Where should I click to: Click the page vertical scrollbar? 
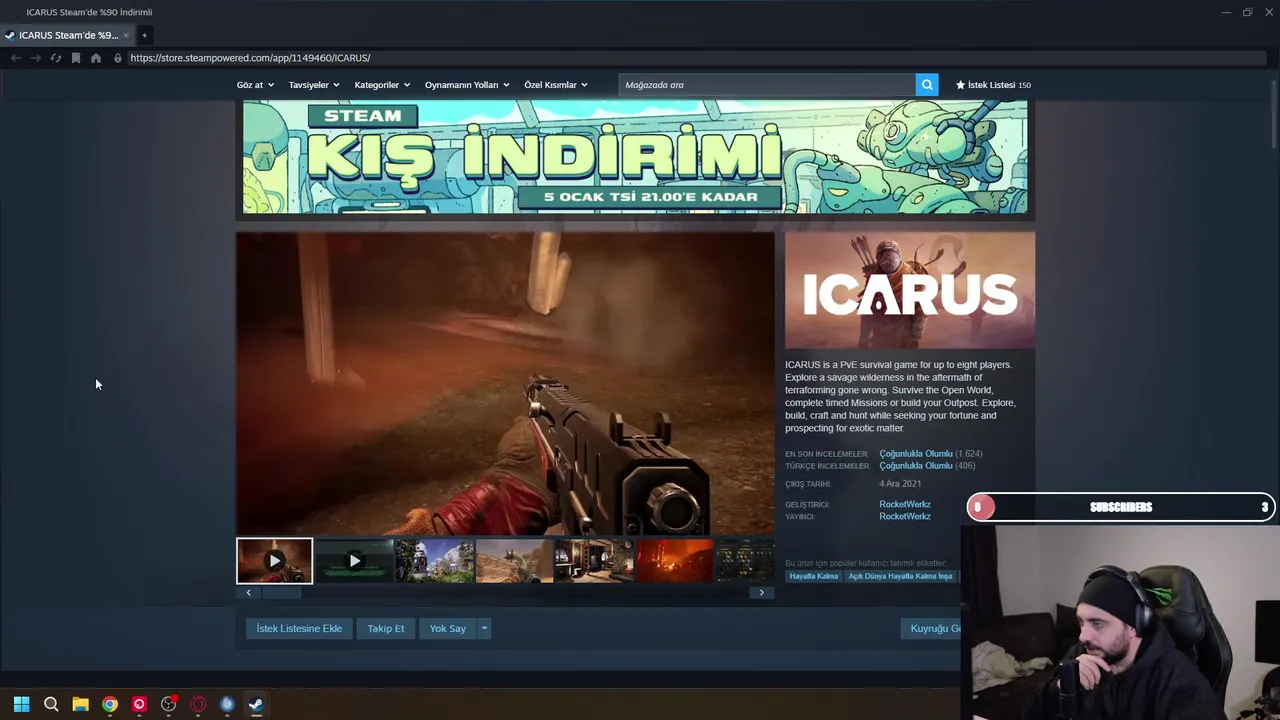click(x=1273, y=115)
